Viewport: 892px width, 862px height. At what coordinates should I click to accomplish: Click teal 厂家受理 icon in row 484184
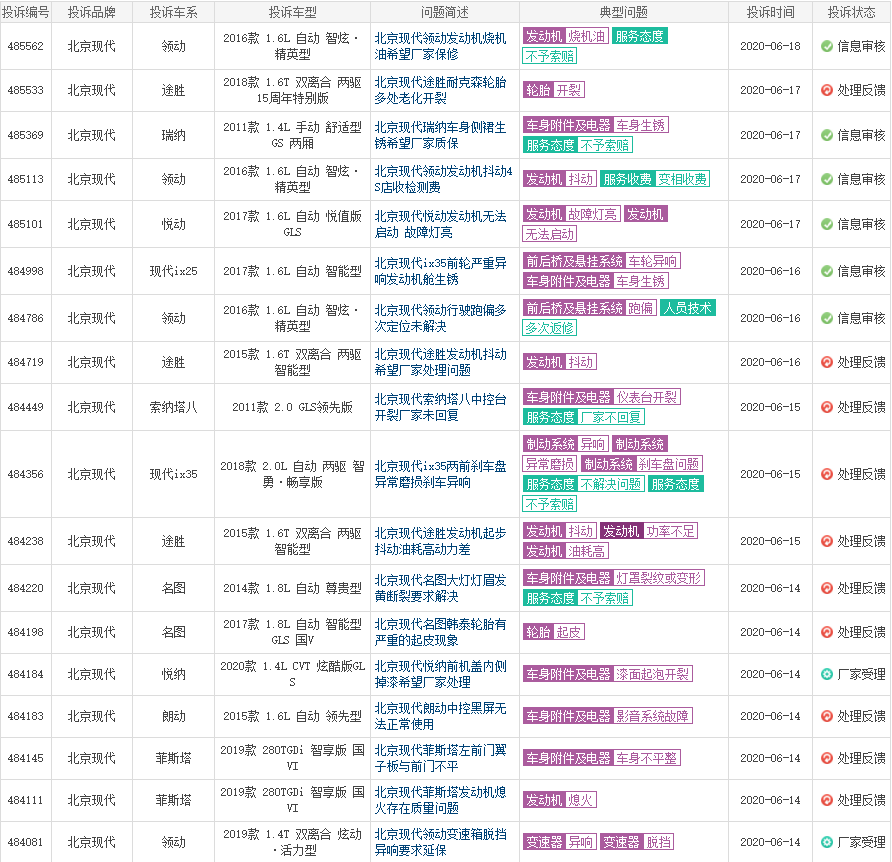[x=827, y=674]
